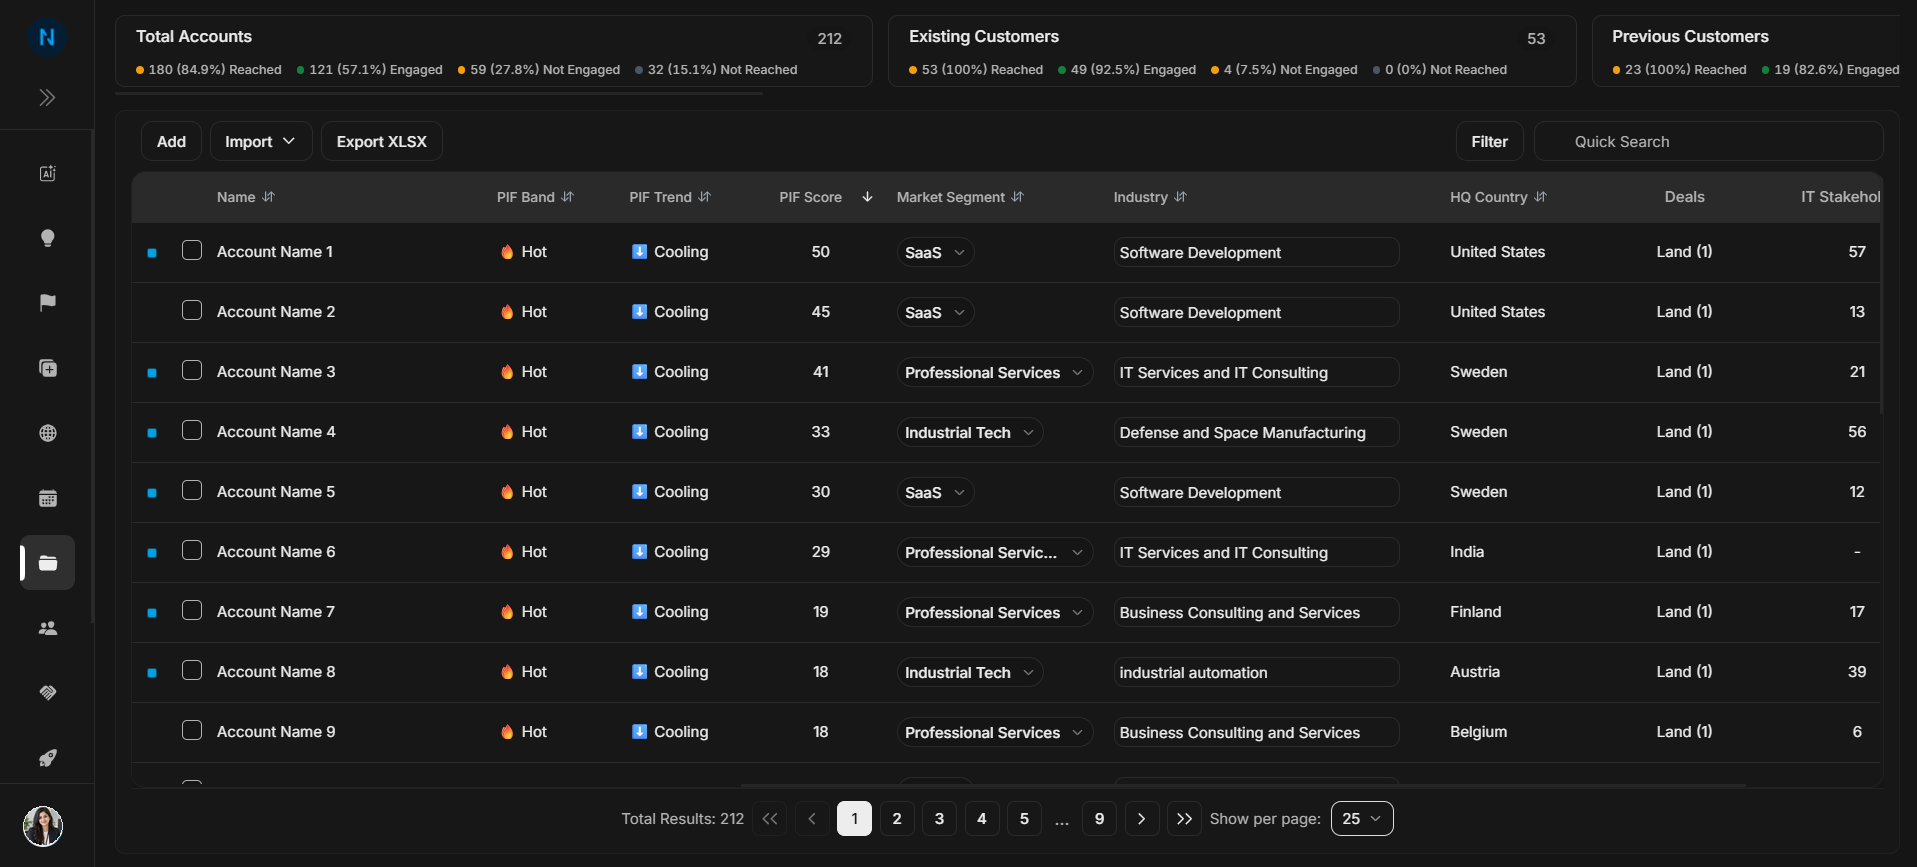
Task: Go to page 5
Action: 1024,818
